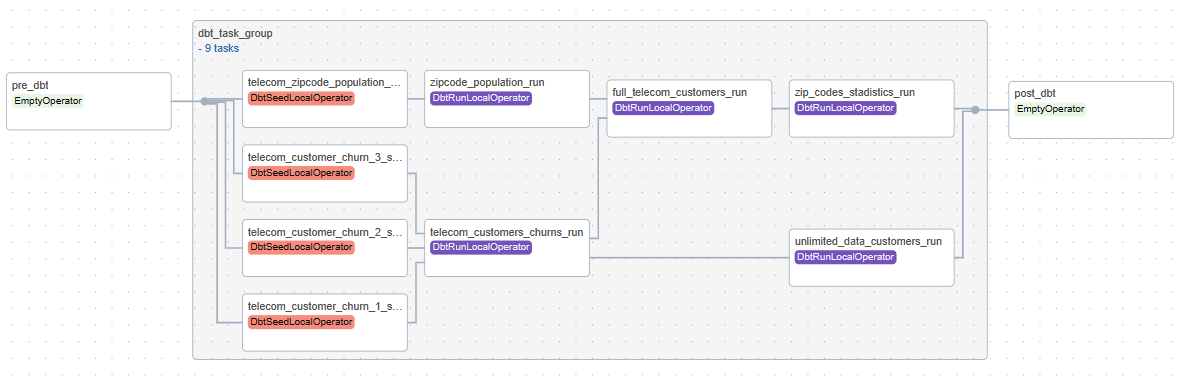Select the zip_codes_stadistics_run task
The width and height of the screenshot is (1177, 378).
(x=871, y=109)
